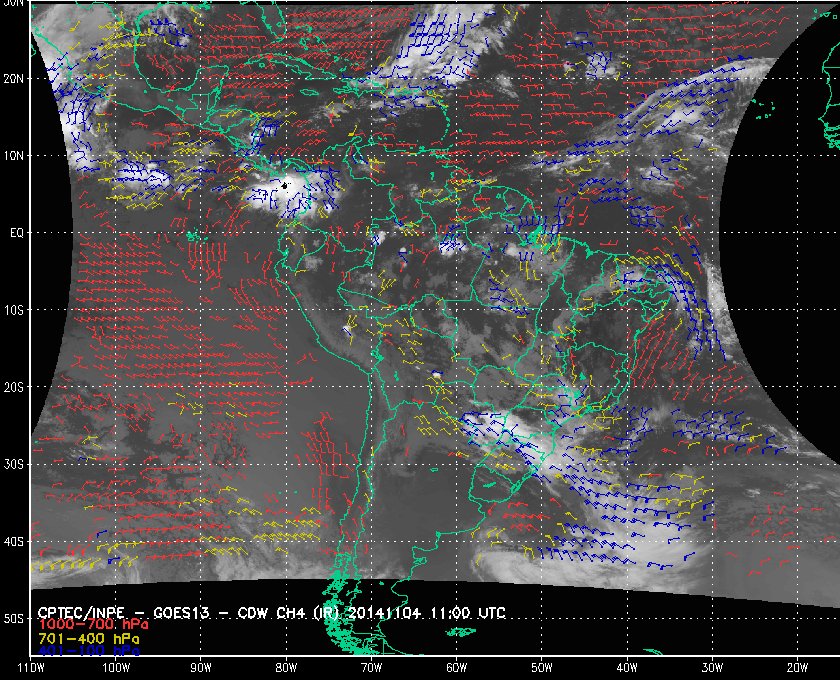This screenshot has height=680, width=840.
Task: Click the 40W longitude label
Action: coord(627,668)
